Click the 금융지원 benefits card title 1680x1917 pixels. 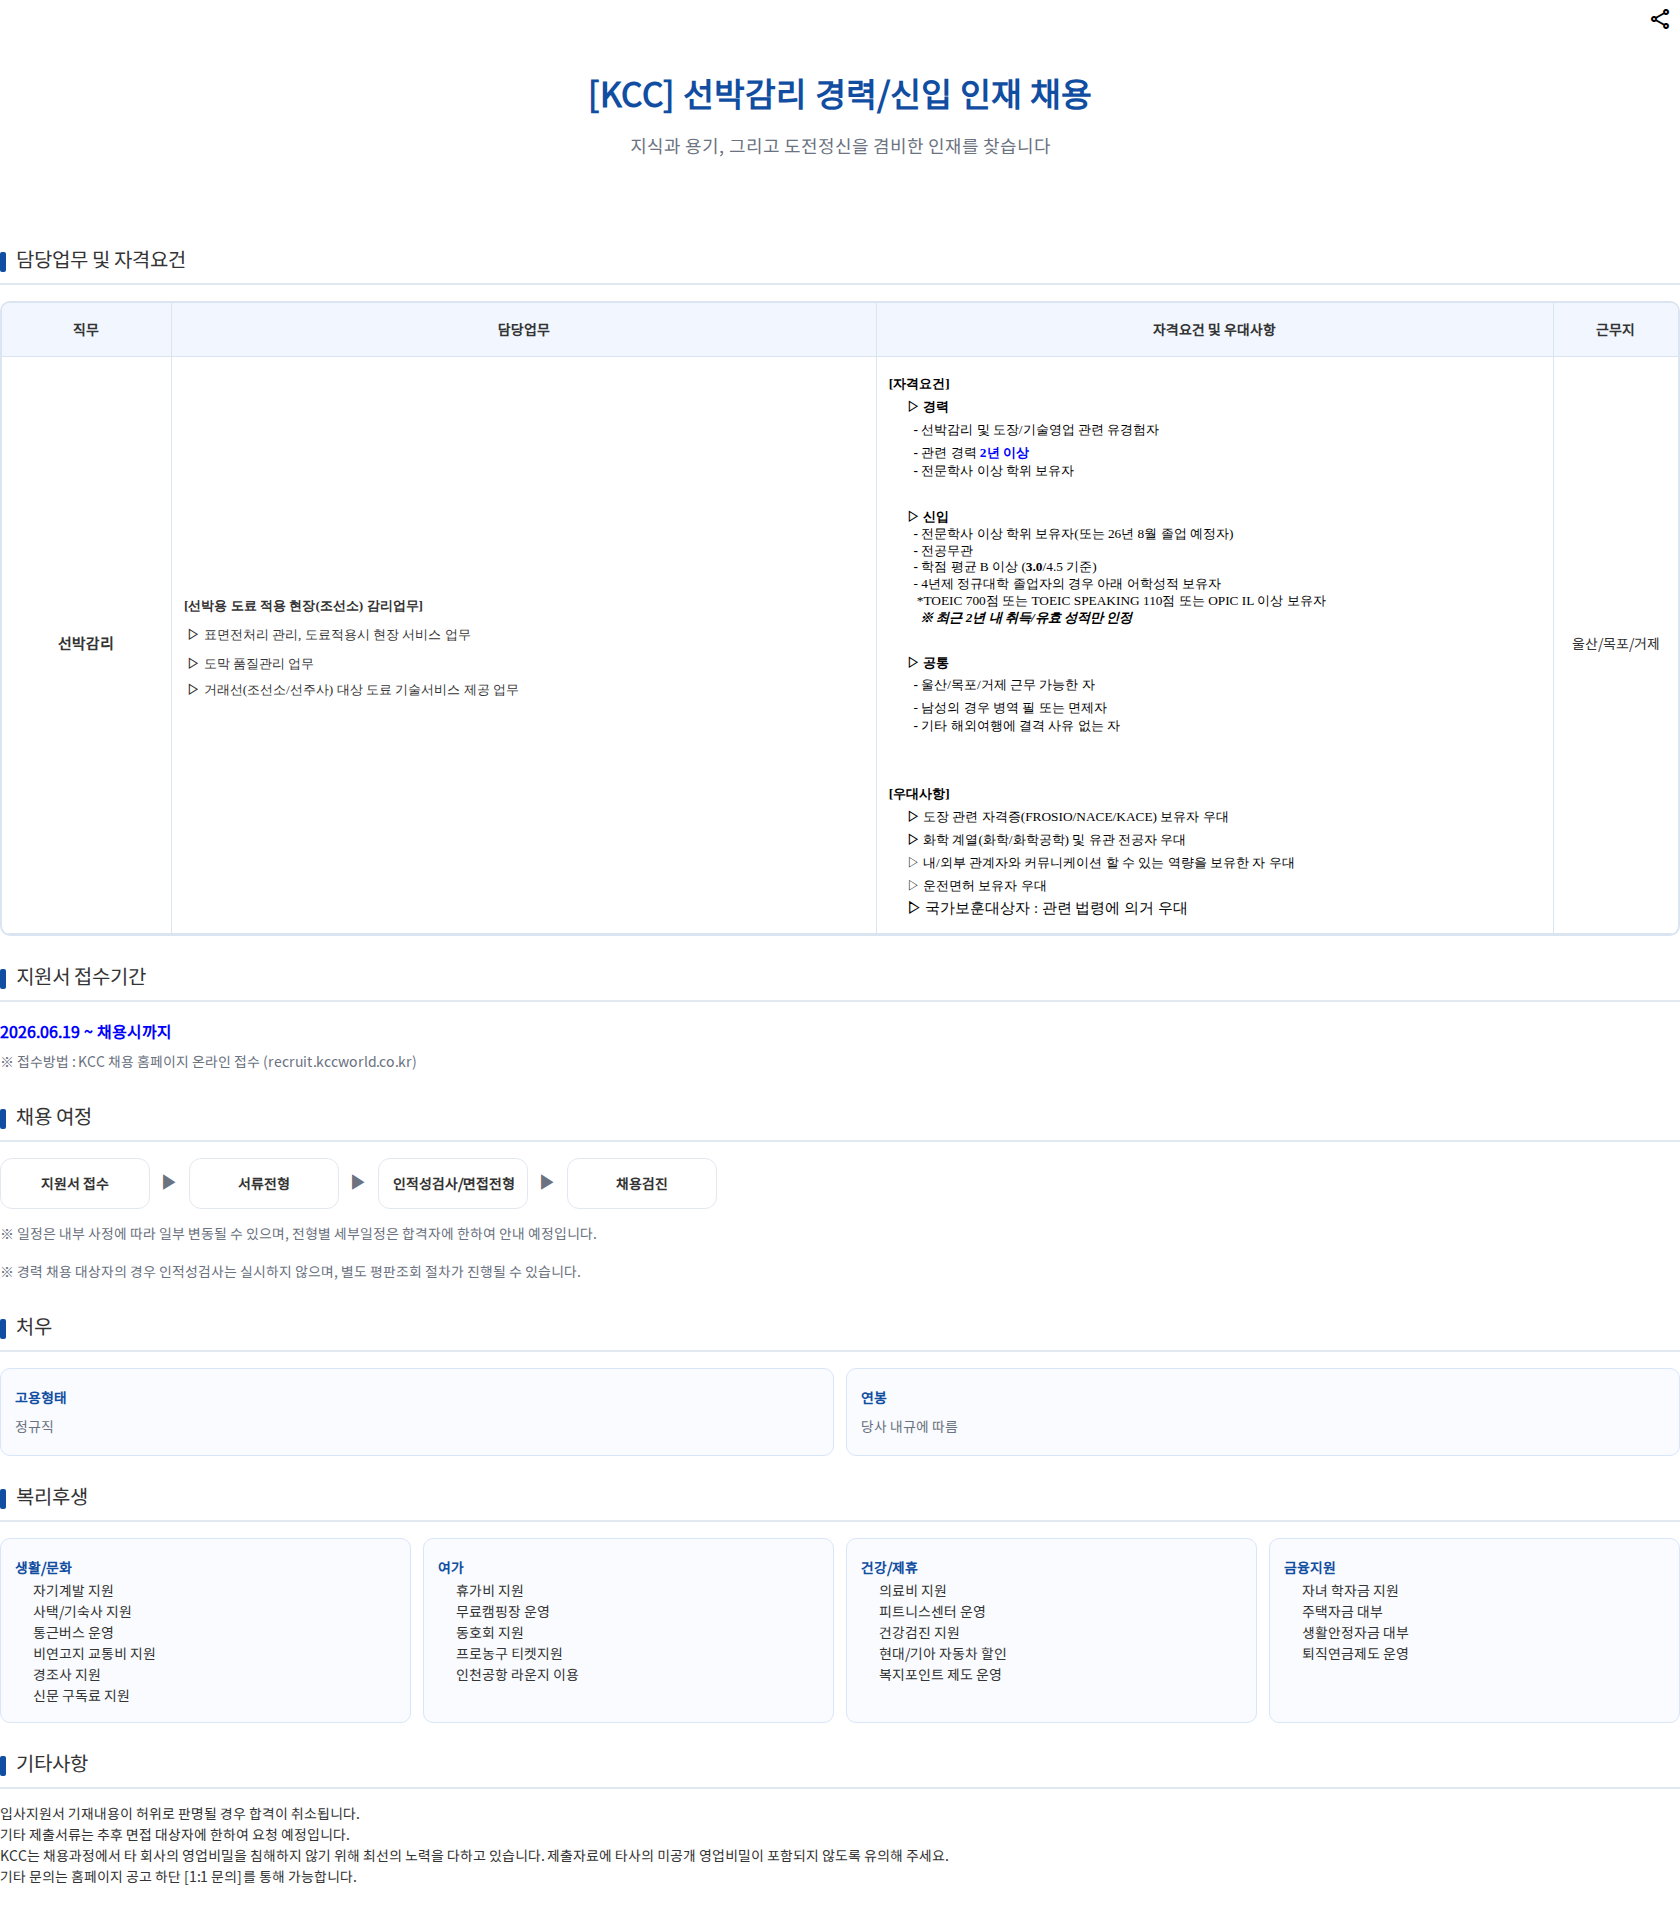point(1310,1568)
